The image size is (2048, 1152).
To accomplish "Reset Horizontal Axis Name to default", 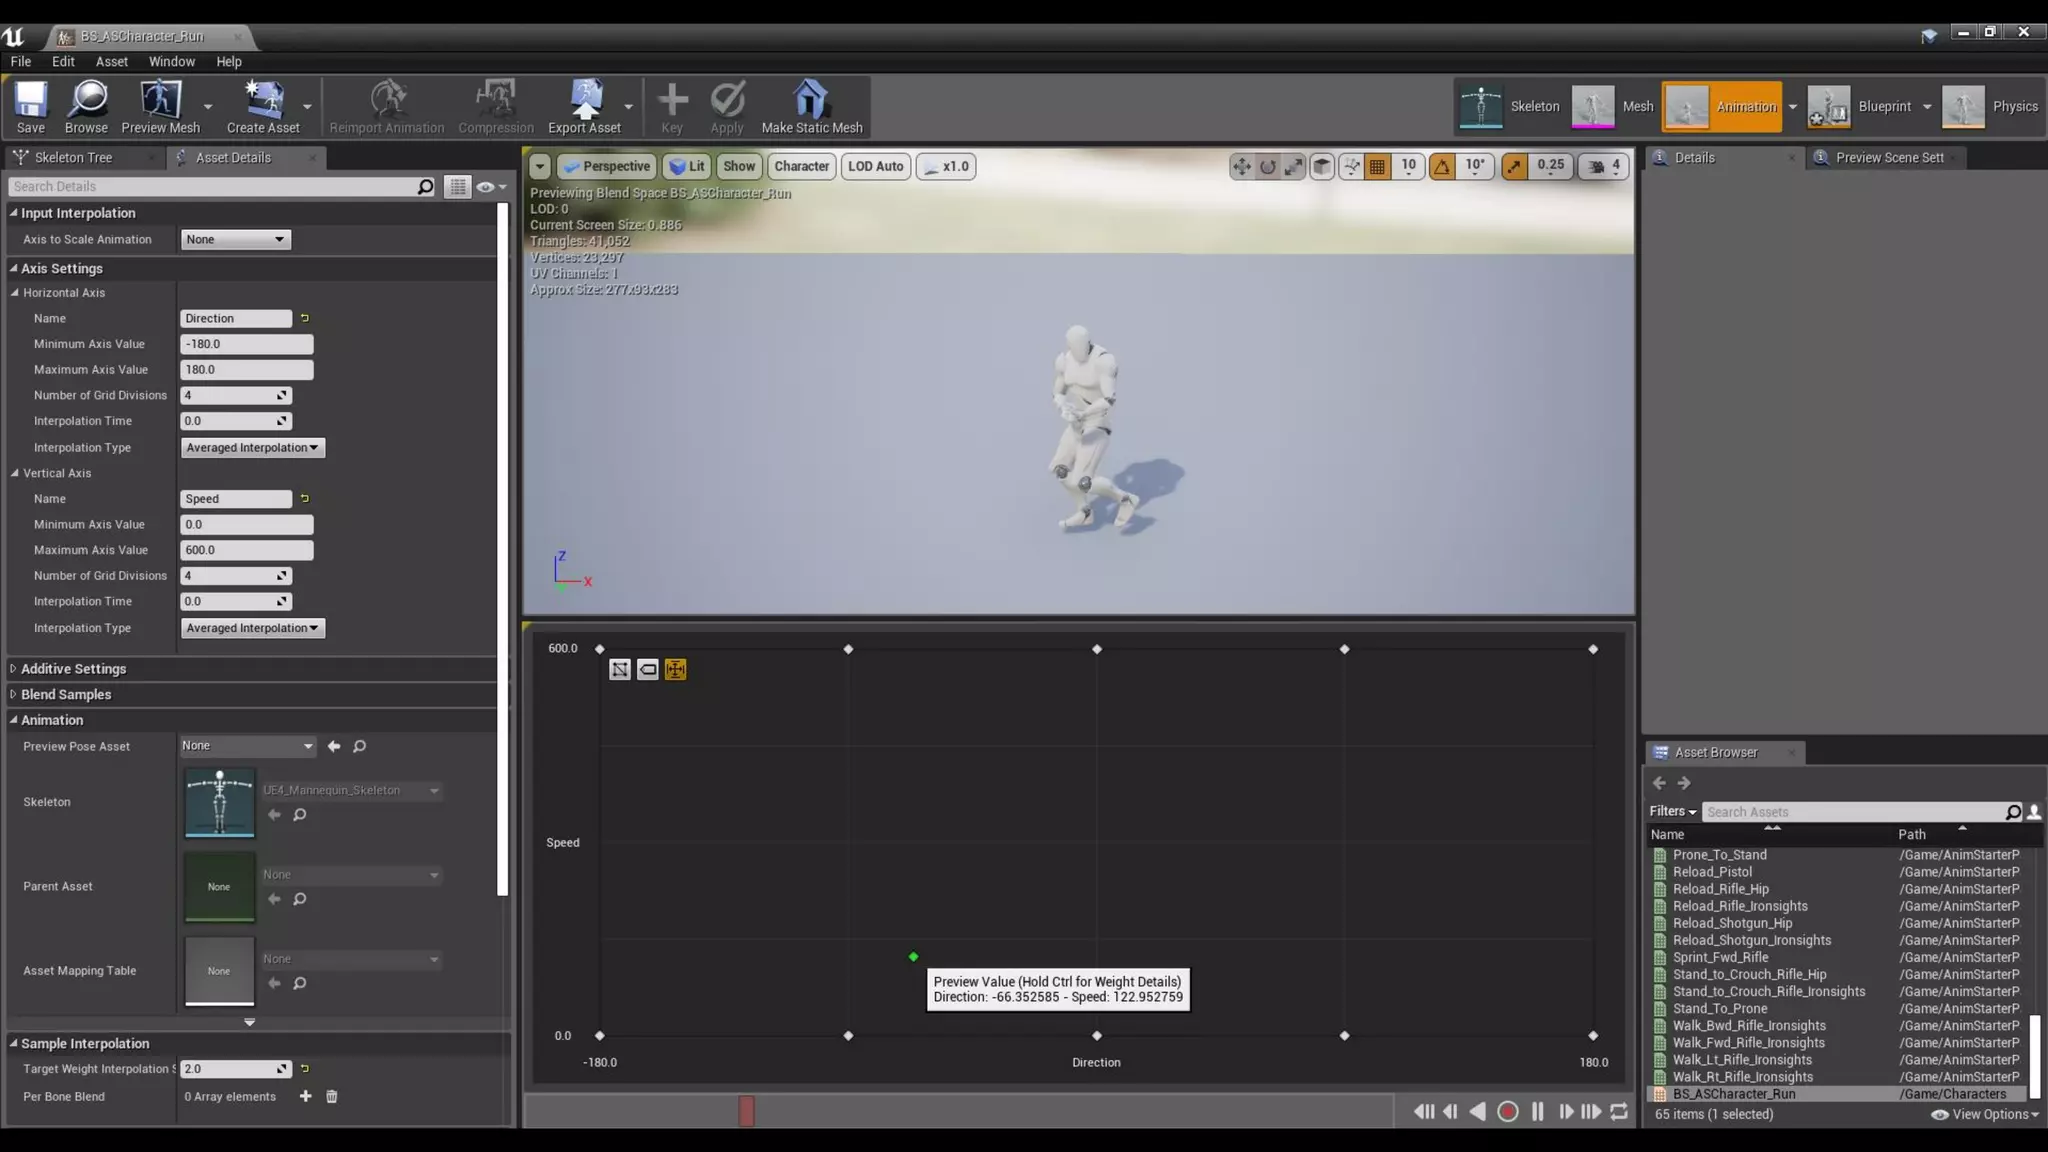I will (x=305, y=318).
